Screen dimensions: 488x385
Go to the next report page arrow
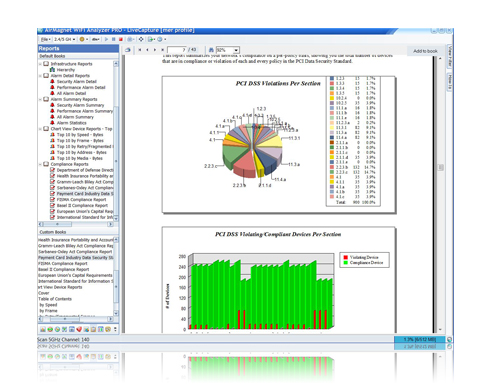[155, 50]
